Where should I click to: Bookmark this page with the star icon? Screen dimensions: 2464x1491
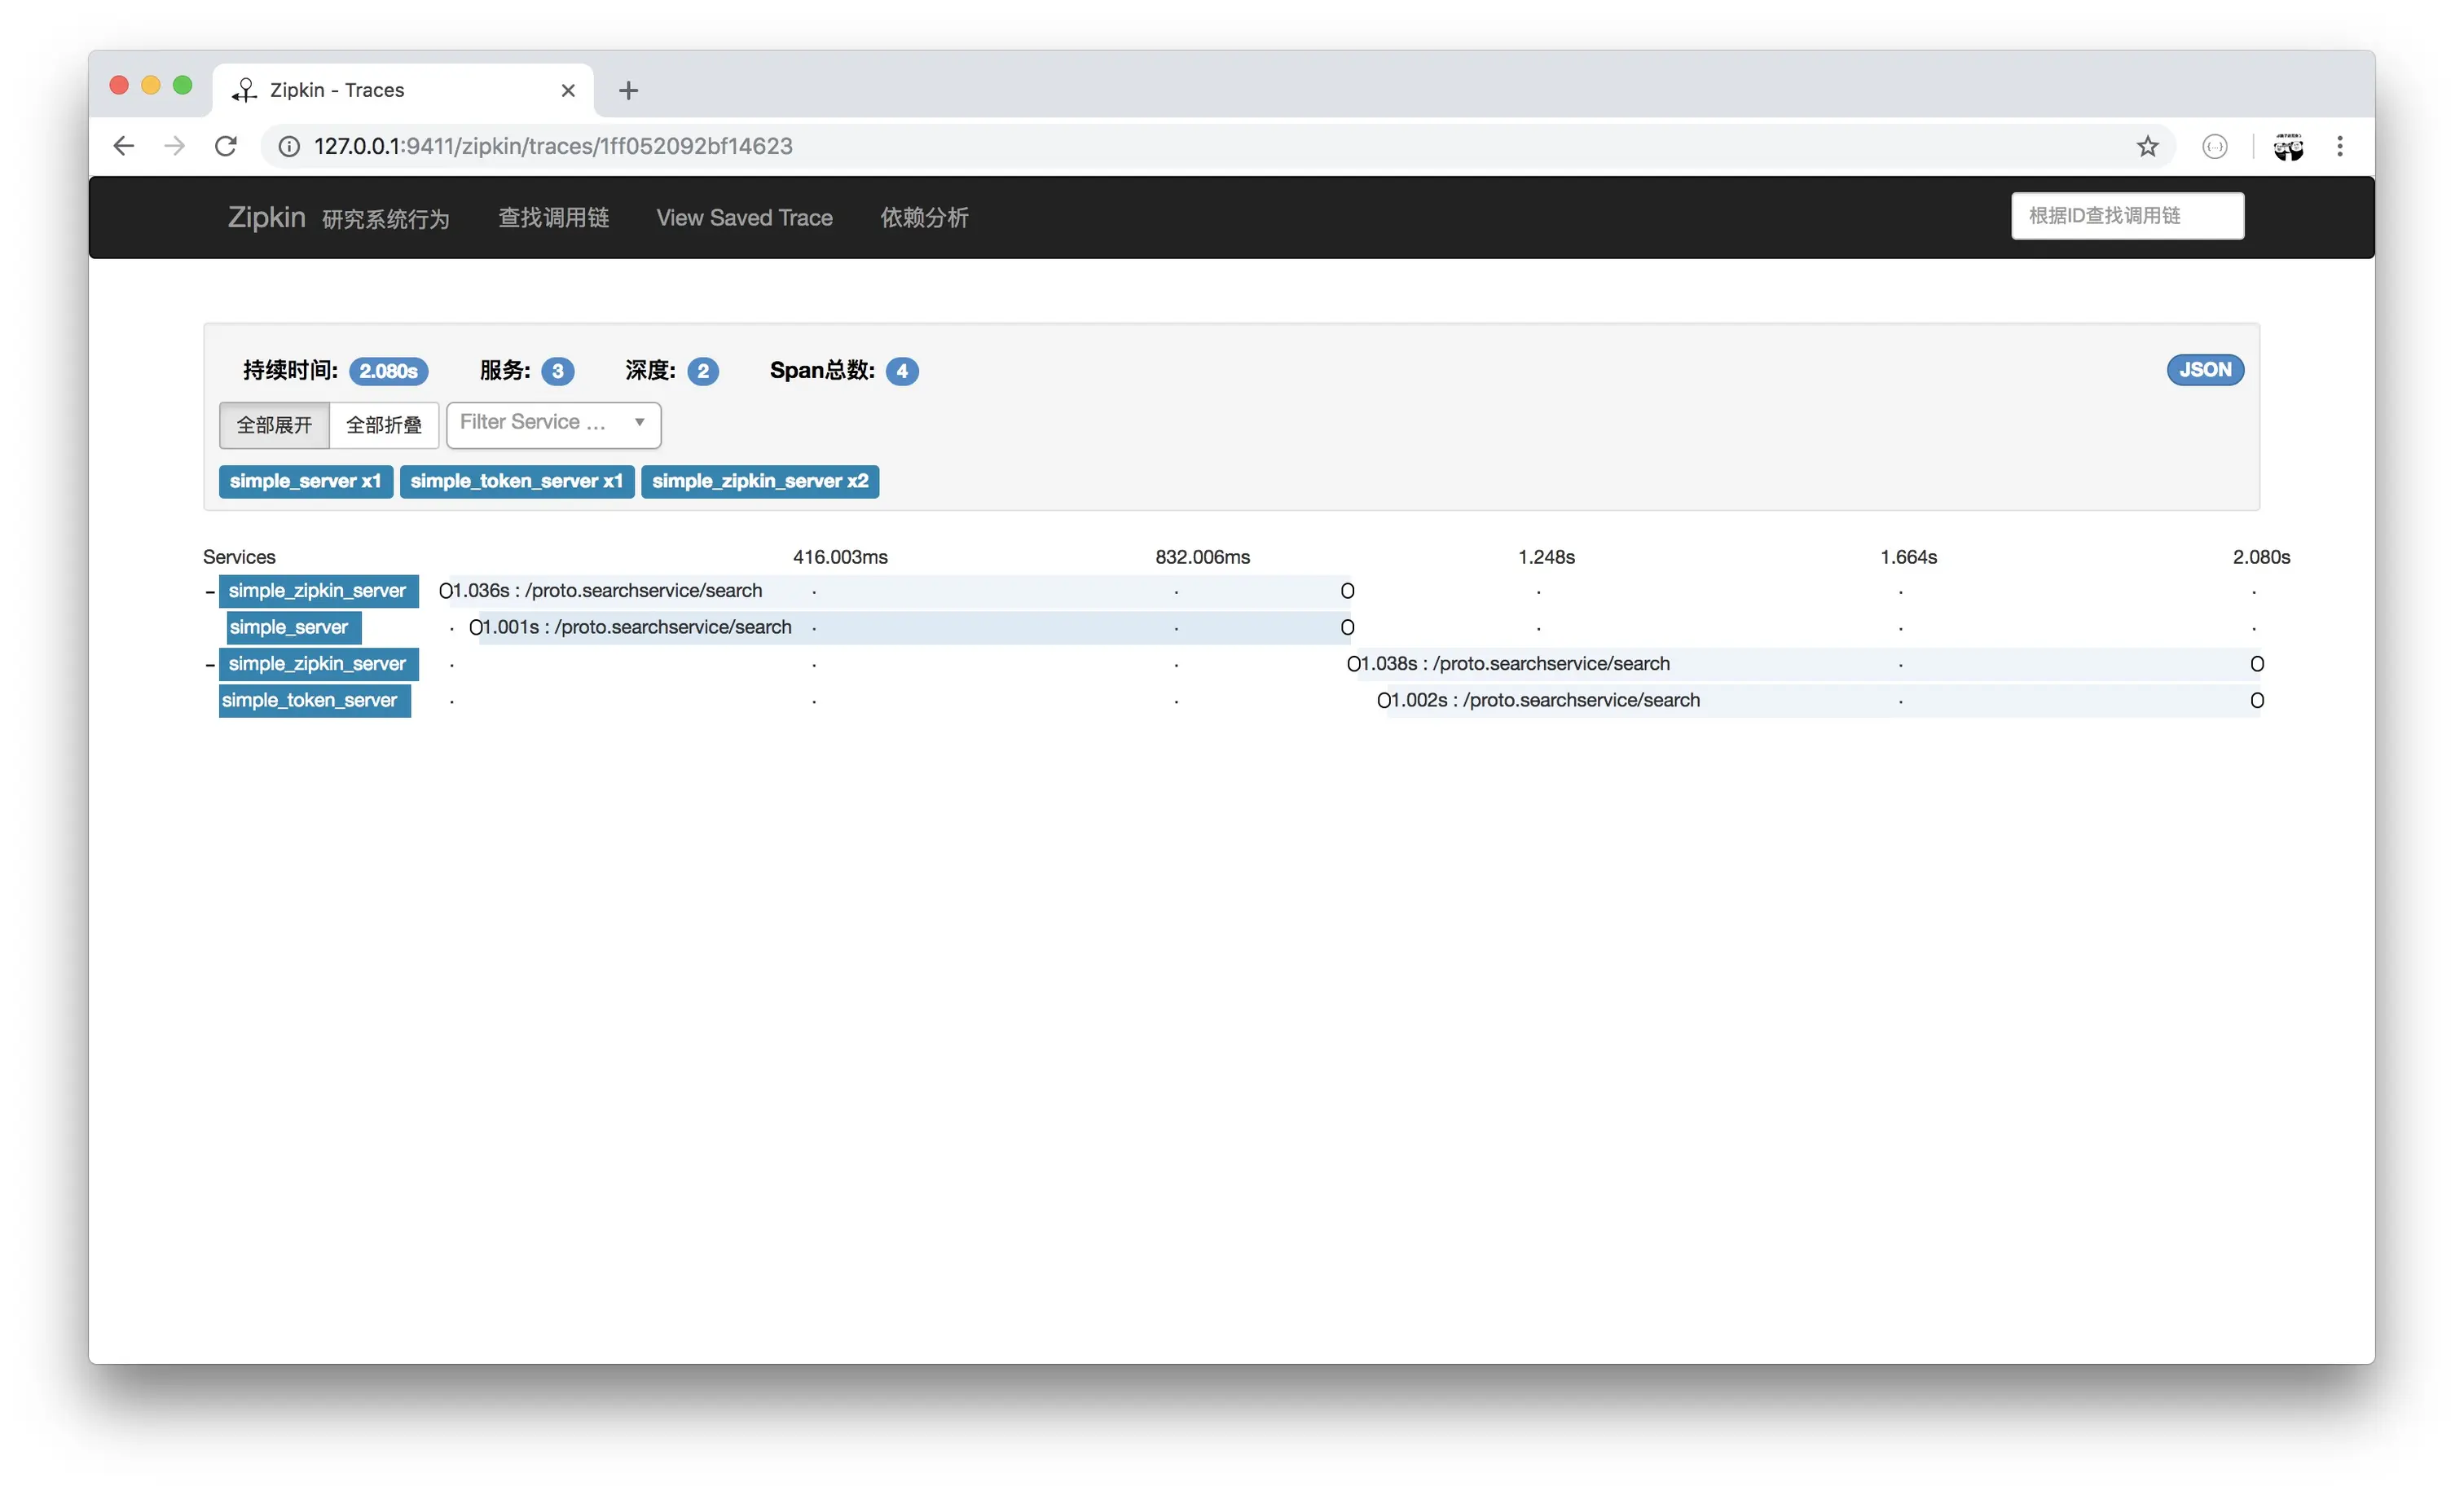click(x=2147, y=146)
